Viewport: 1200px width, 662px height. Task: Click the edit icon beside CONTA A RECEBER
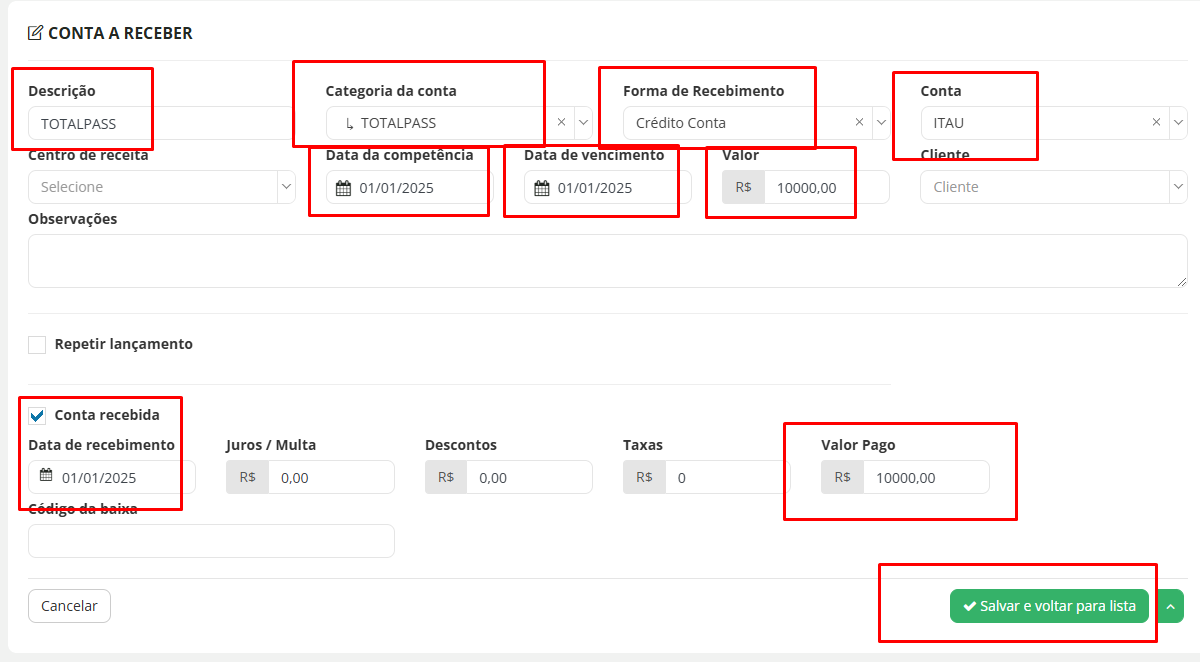coord(35,33)
